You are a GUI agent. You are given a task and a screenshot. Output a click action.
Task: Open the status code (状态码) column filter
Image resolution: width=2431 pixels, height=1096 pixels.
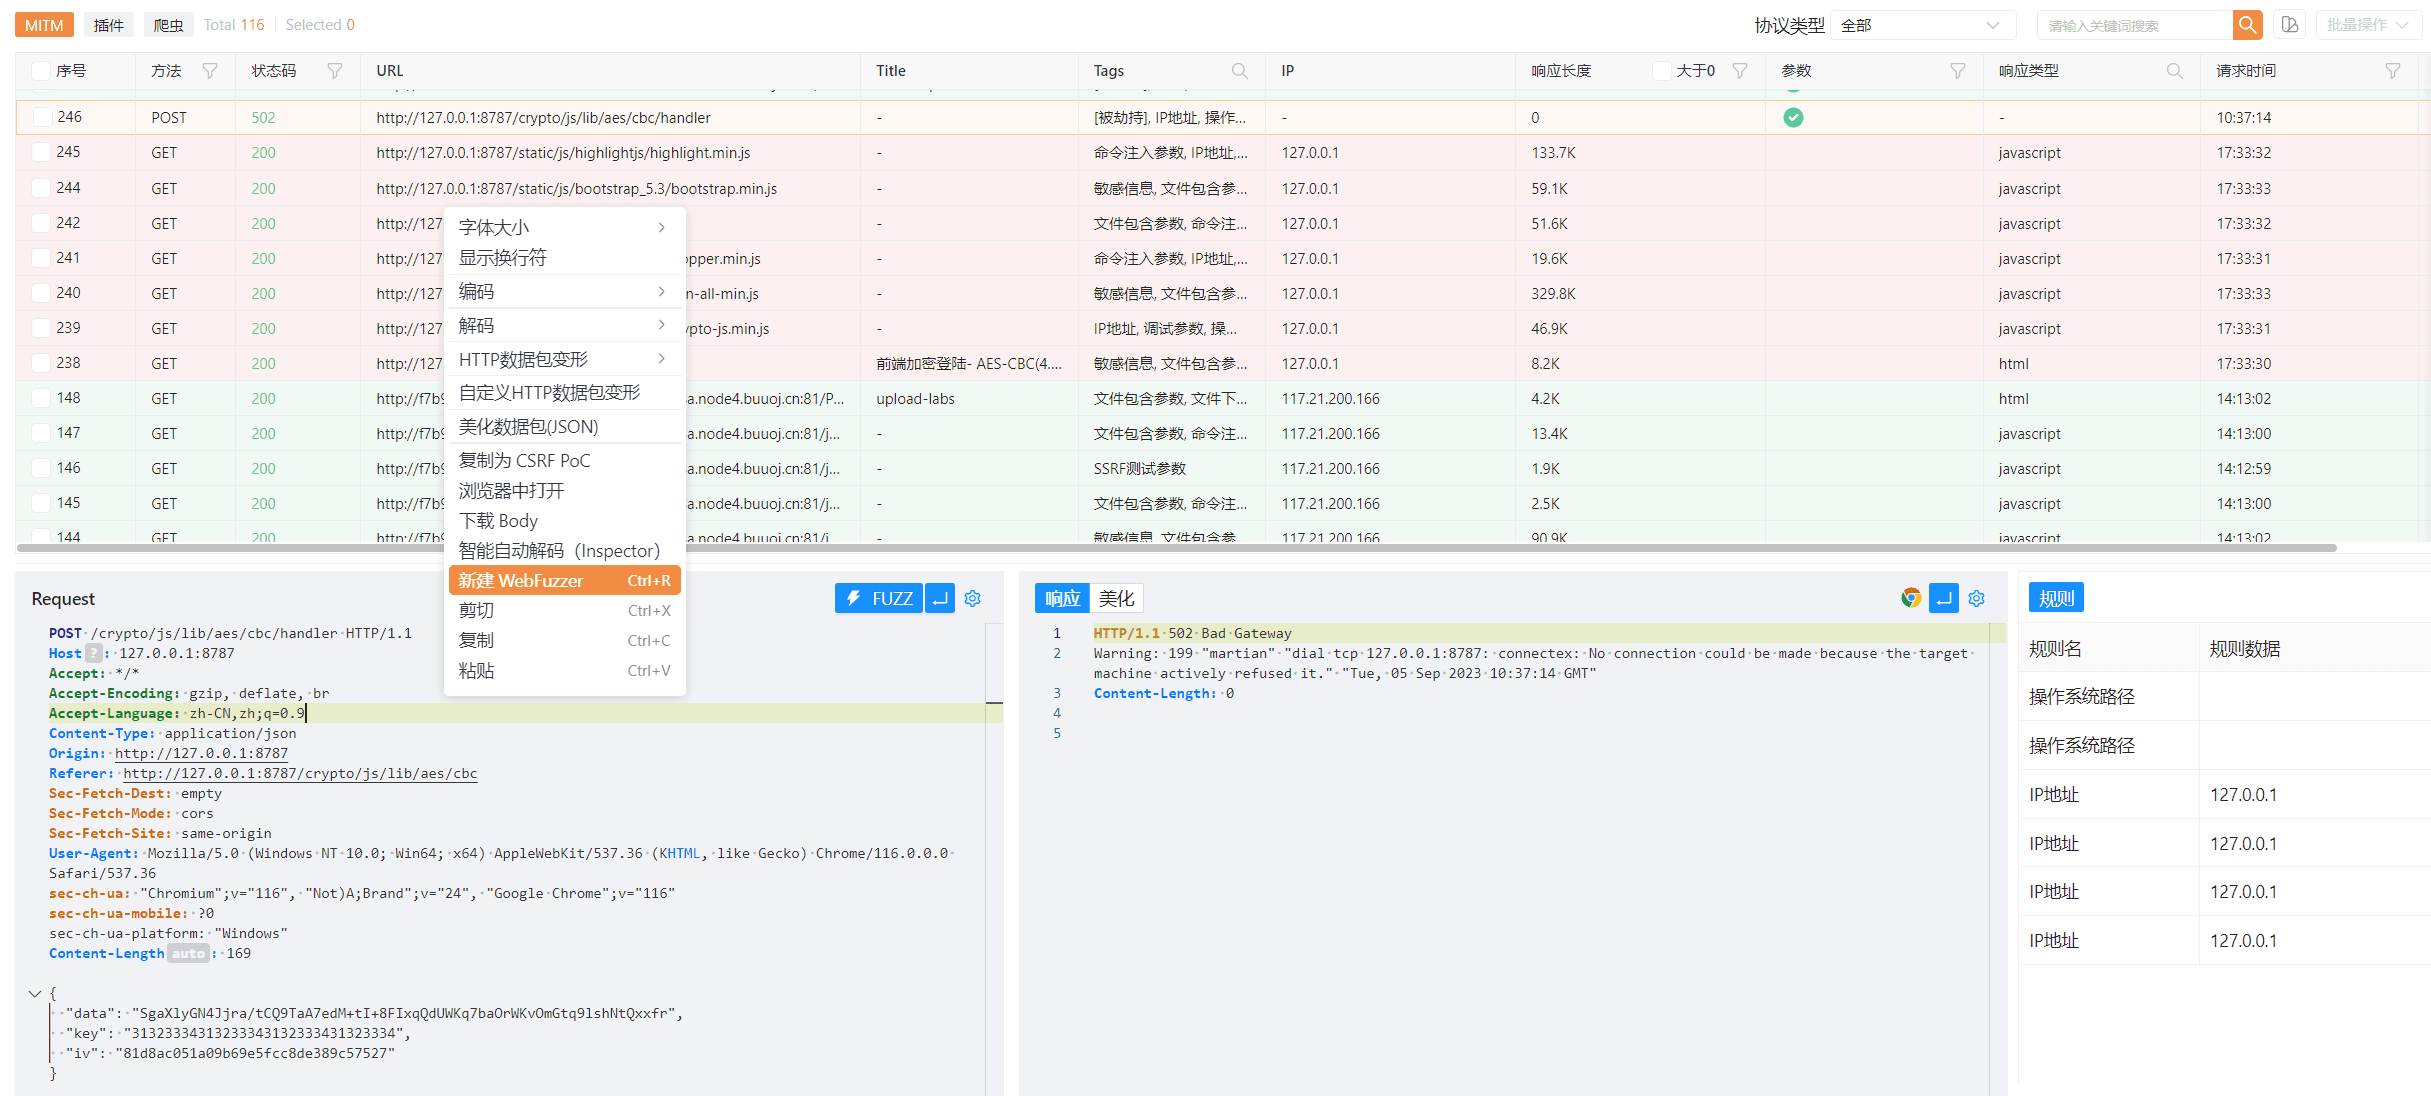[335, 71]
